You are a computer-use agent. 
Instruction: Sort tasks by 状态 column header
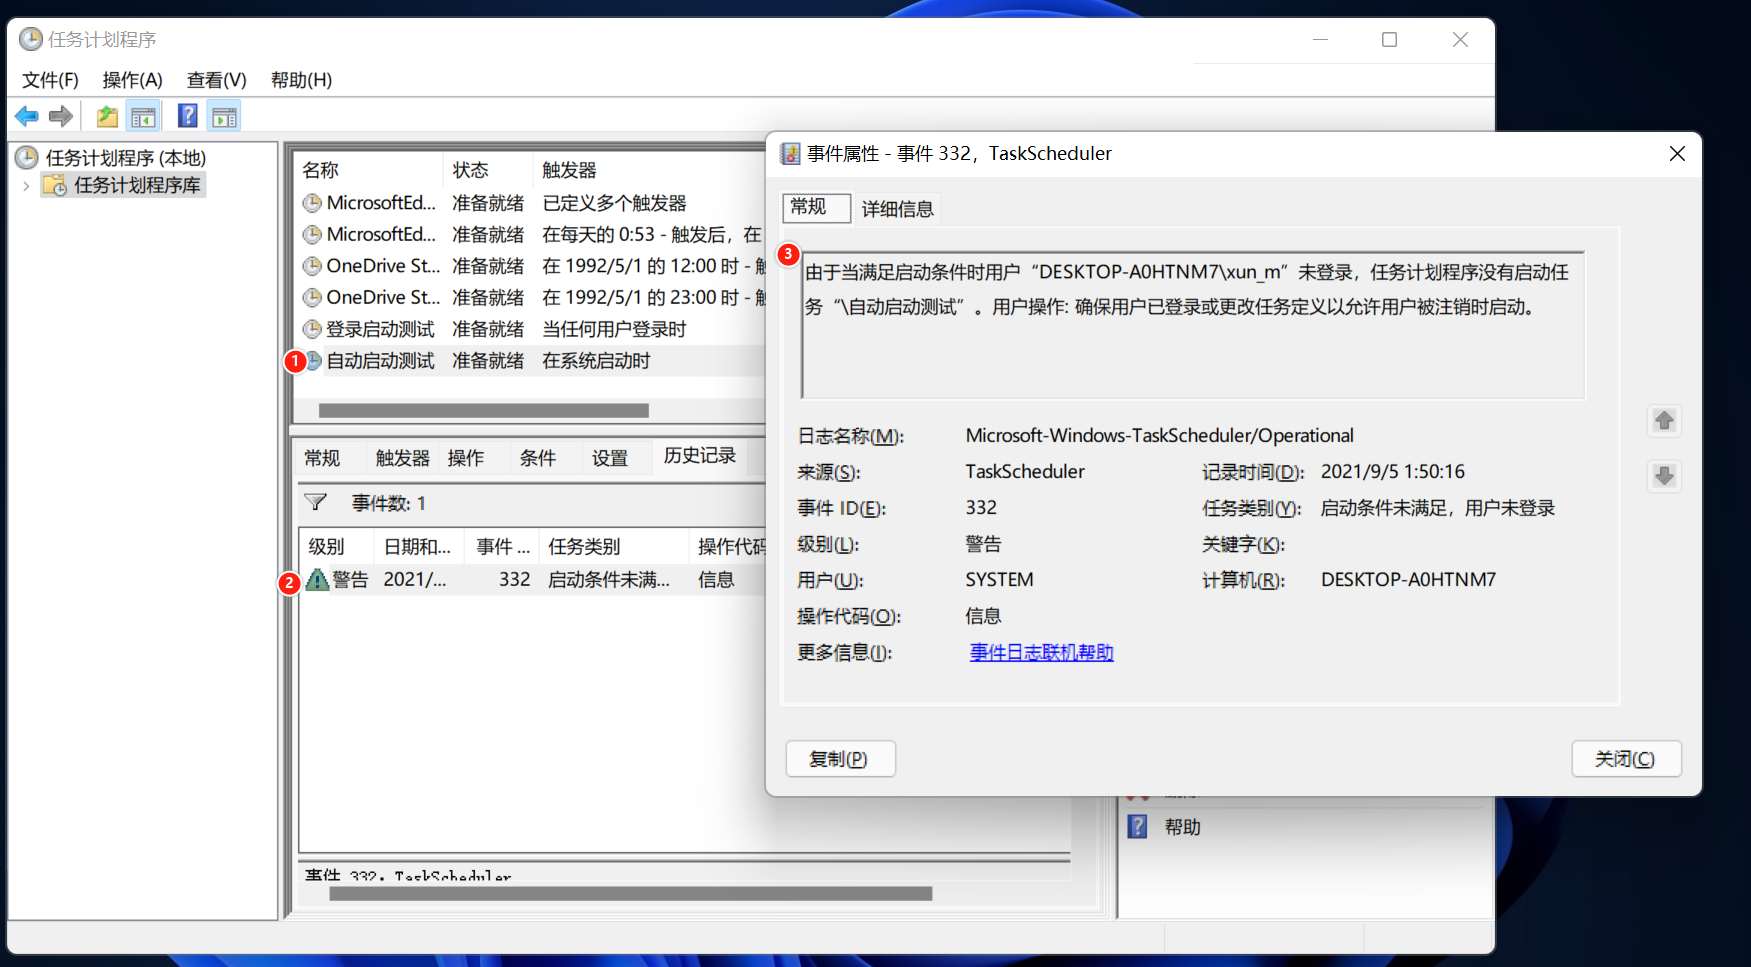487,170
